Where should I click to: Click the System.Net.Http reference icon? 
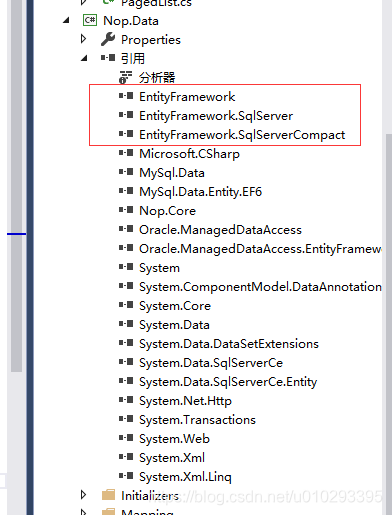tap(126, 400)
